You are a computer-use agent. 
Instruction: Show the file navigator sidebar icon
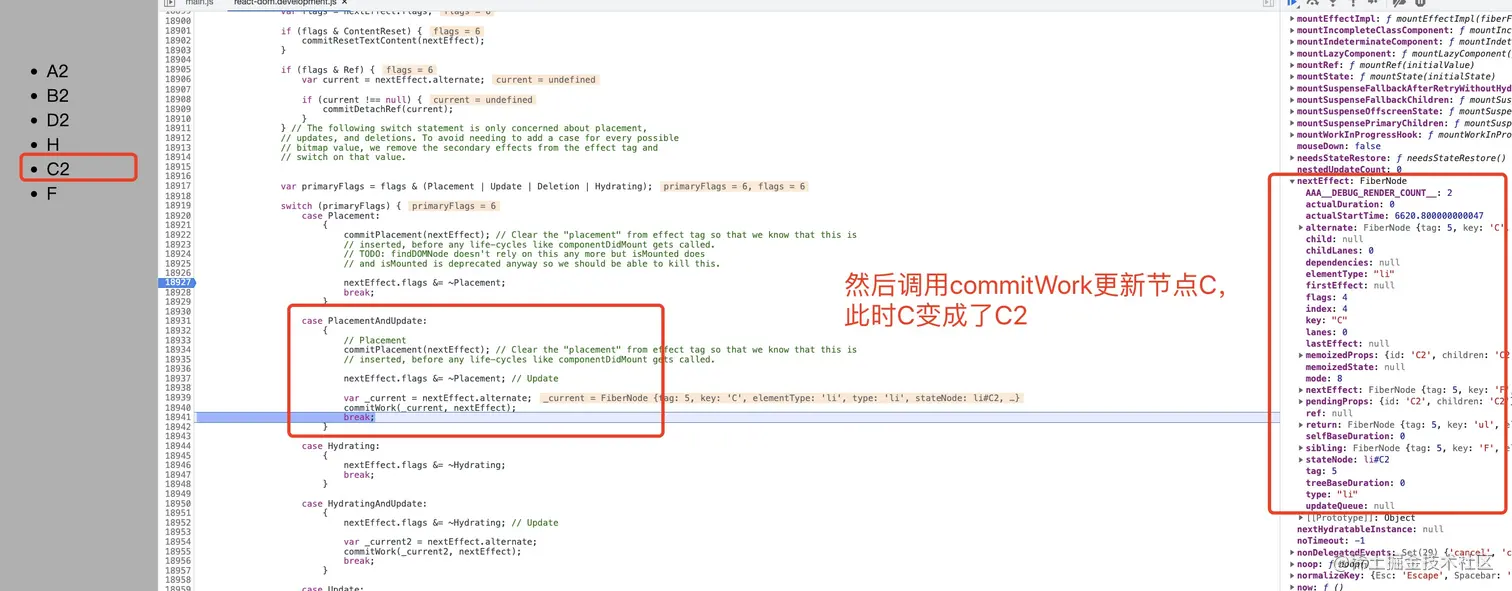pos(169,3)
